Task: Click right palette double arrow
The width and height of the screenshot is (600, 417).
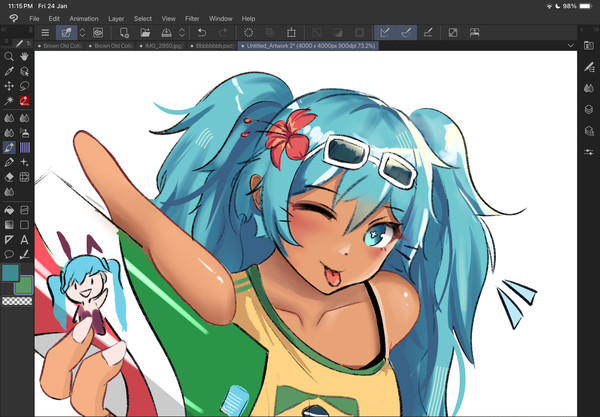Action: click(596, 29)
